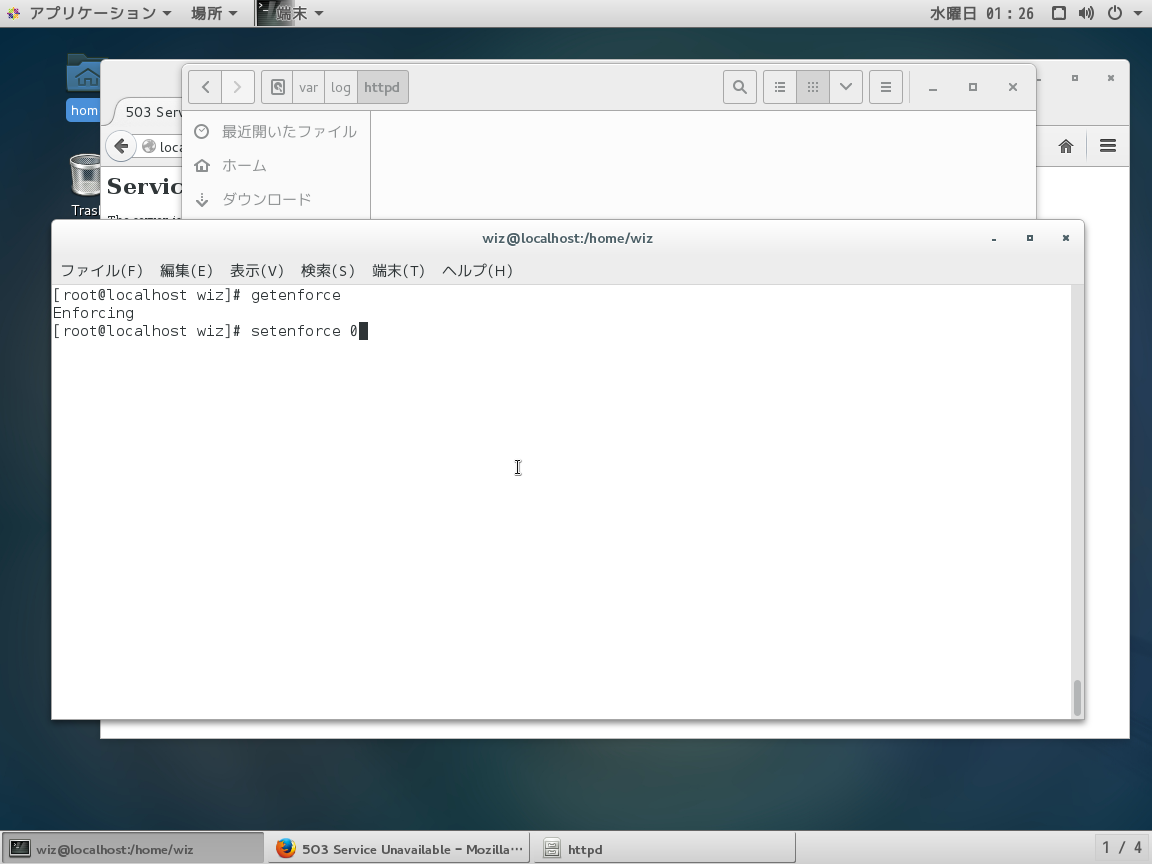Minimize the file manager window

click(x=933, y=87)
